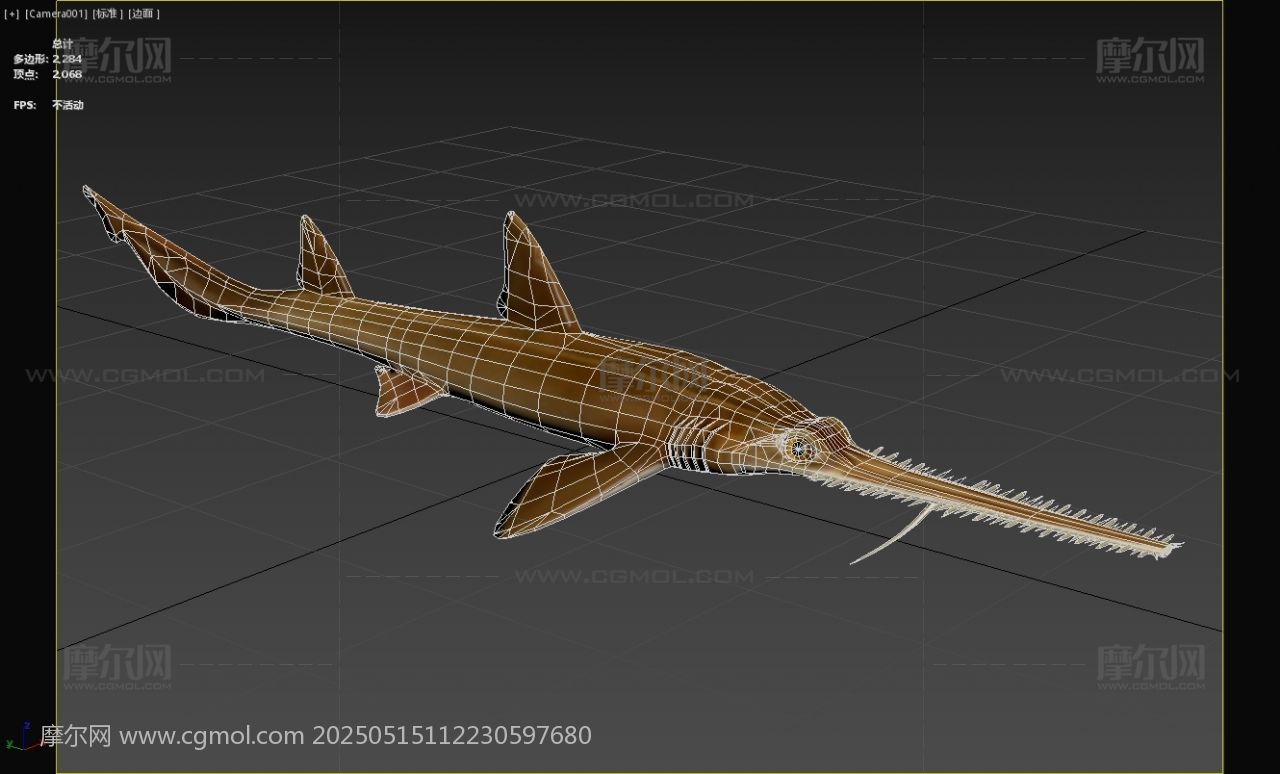
Task: Click the FPS 不活动 status text
Action: (48, 105)
